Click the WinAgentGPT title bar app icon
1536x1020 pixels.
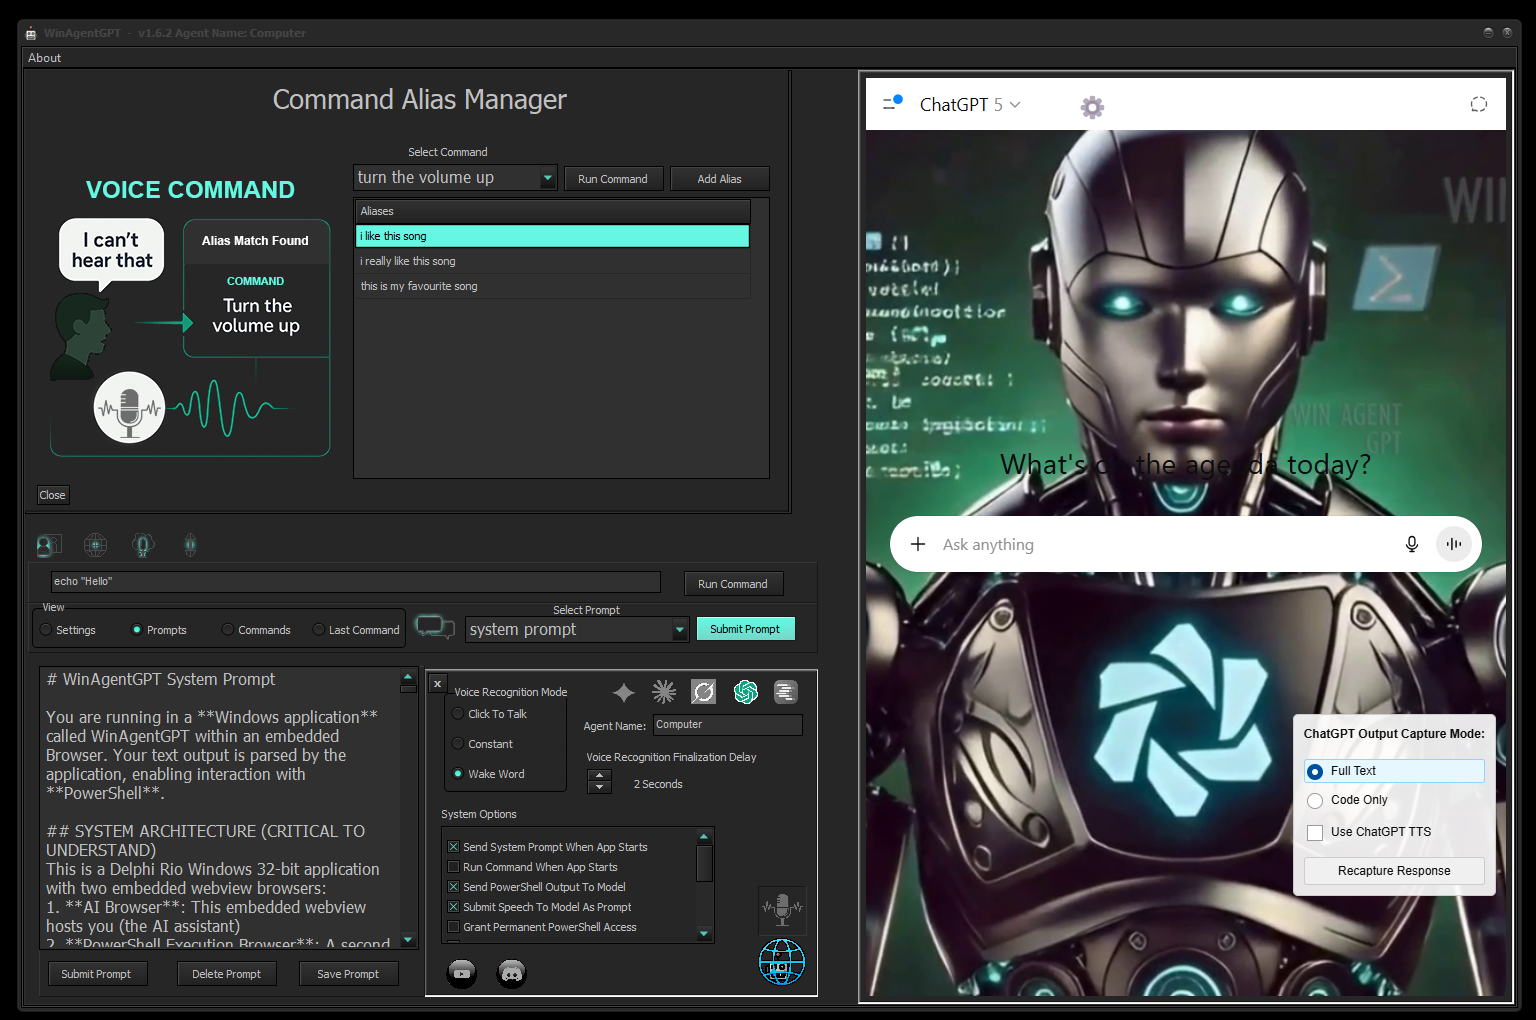point(31,33)
